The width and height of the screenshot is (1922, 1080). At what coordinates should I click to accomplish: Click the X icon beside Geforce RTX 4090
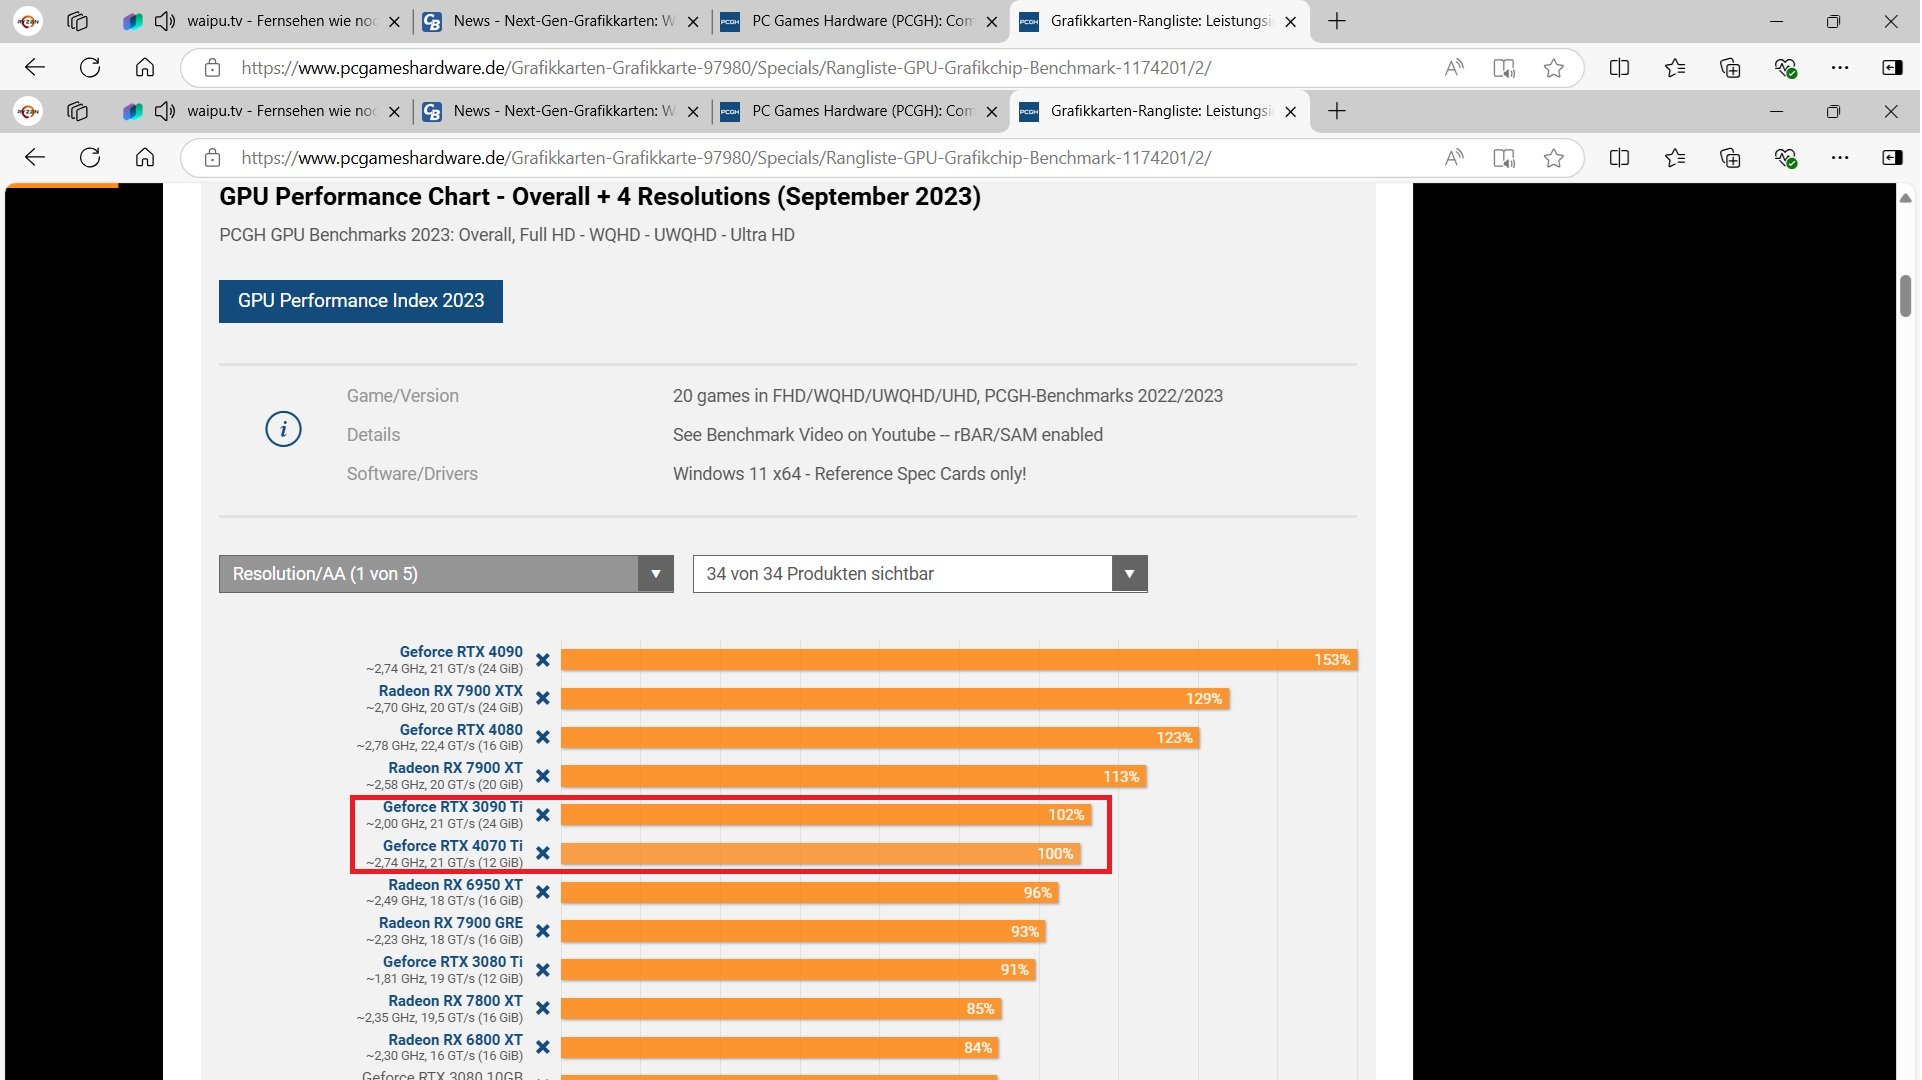tap(543, 660)
